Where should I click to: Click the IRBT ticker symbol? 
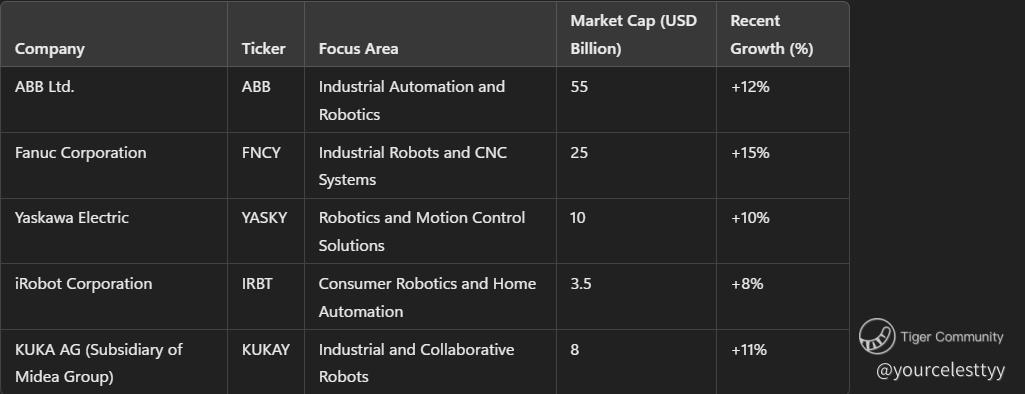click(x=257, y=284)
